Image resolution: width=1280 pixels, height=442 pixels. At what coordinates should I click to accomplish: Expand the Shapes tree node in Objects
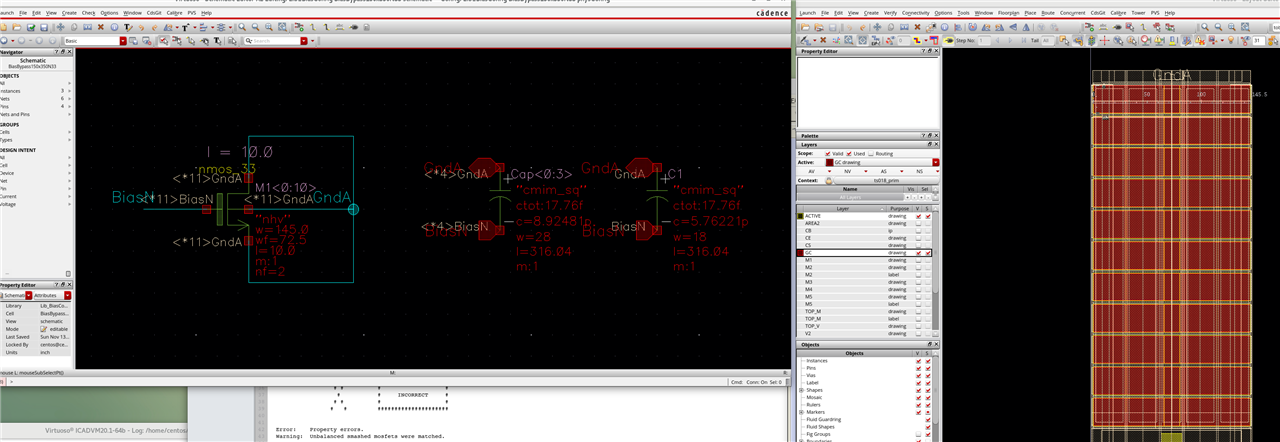coord(801,389)
